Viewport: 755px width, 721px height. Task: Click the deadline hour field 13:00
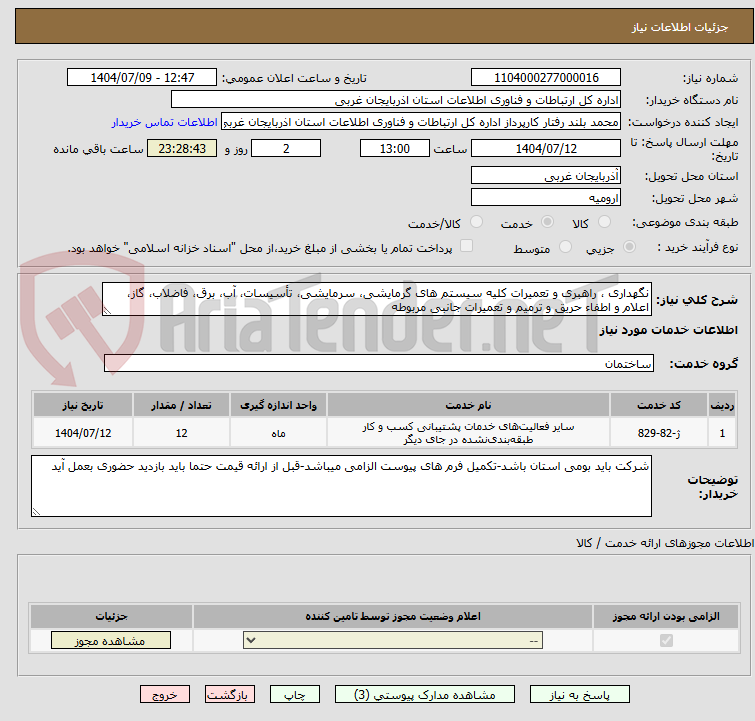tap(395, 148)
